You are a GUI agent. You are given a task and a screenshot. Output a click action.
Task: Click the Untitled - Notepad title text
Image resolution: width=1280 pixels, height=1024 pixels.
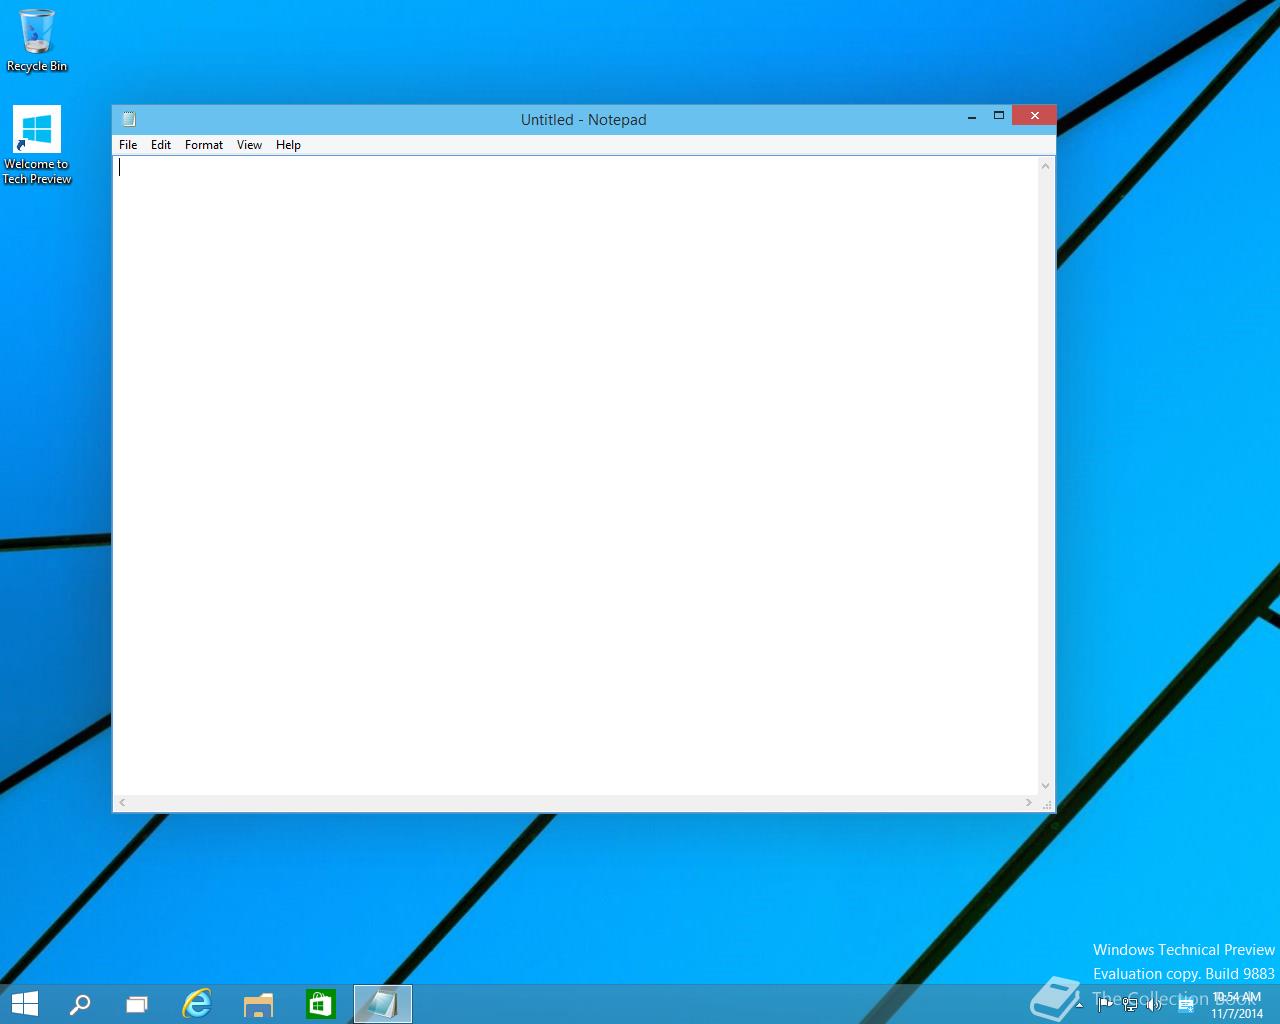(584, 120)
